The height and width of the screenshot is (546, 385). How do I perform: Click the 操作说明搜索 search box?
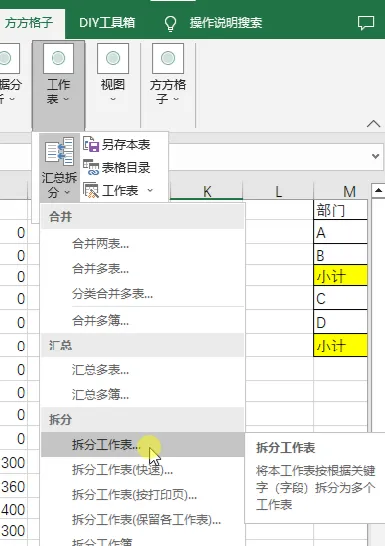pos(226,23)
